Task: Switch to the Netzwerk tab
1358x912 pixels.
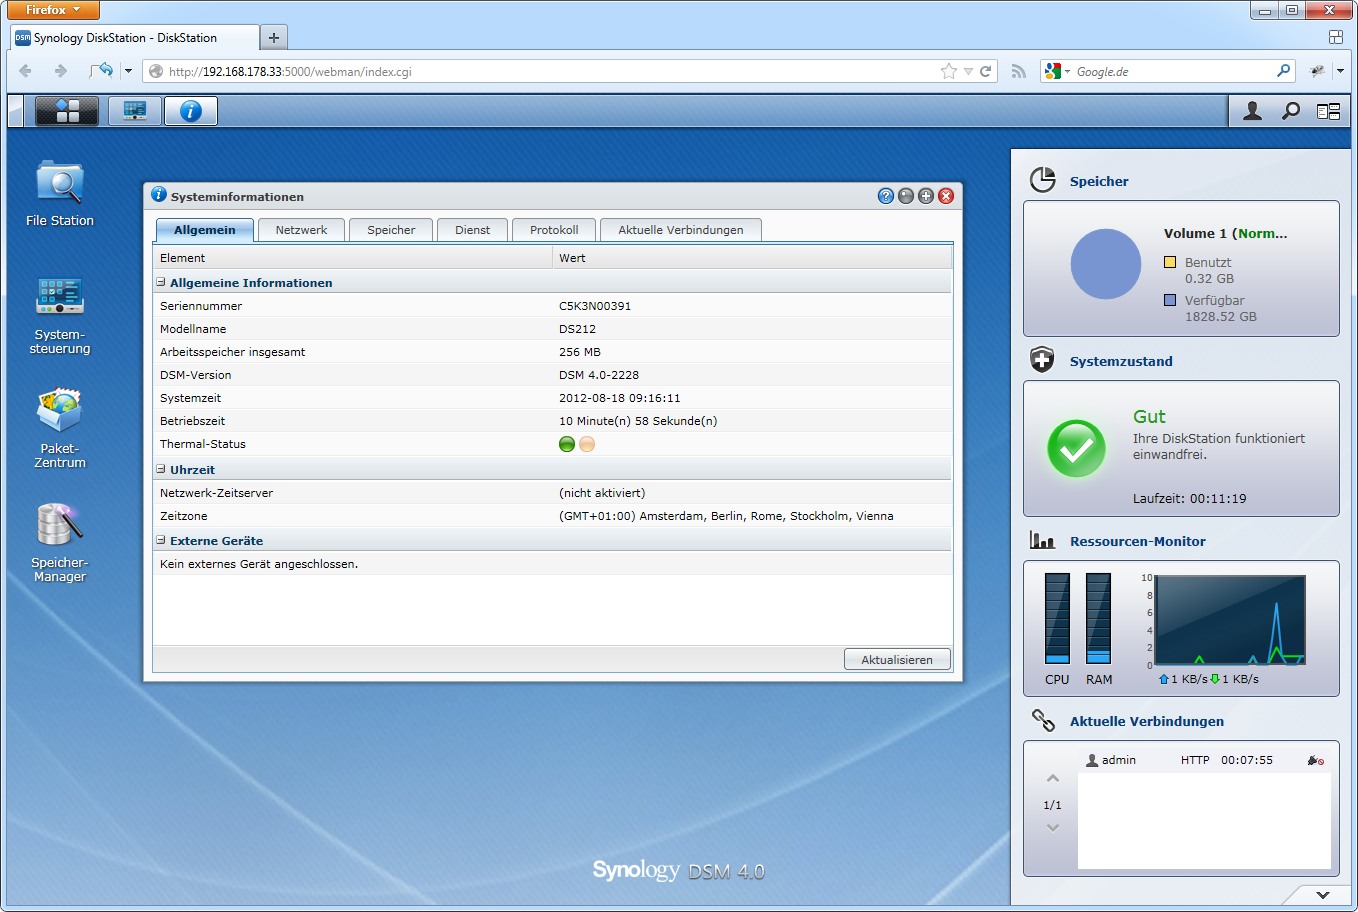Action: coord(301,230)
